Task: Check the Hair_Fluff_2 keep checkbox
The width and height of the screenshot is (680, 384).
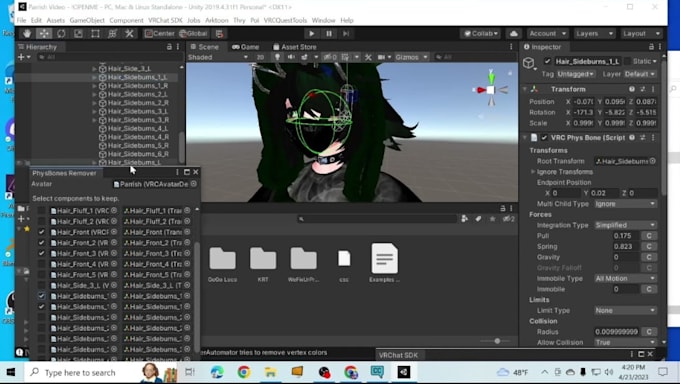Action: click(41, 221)
